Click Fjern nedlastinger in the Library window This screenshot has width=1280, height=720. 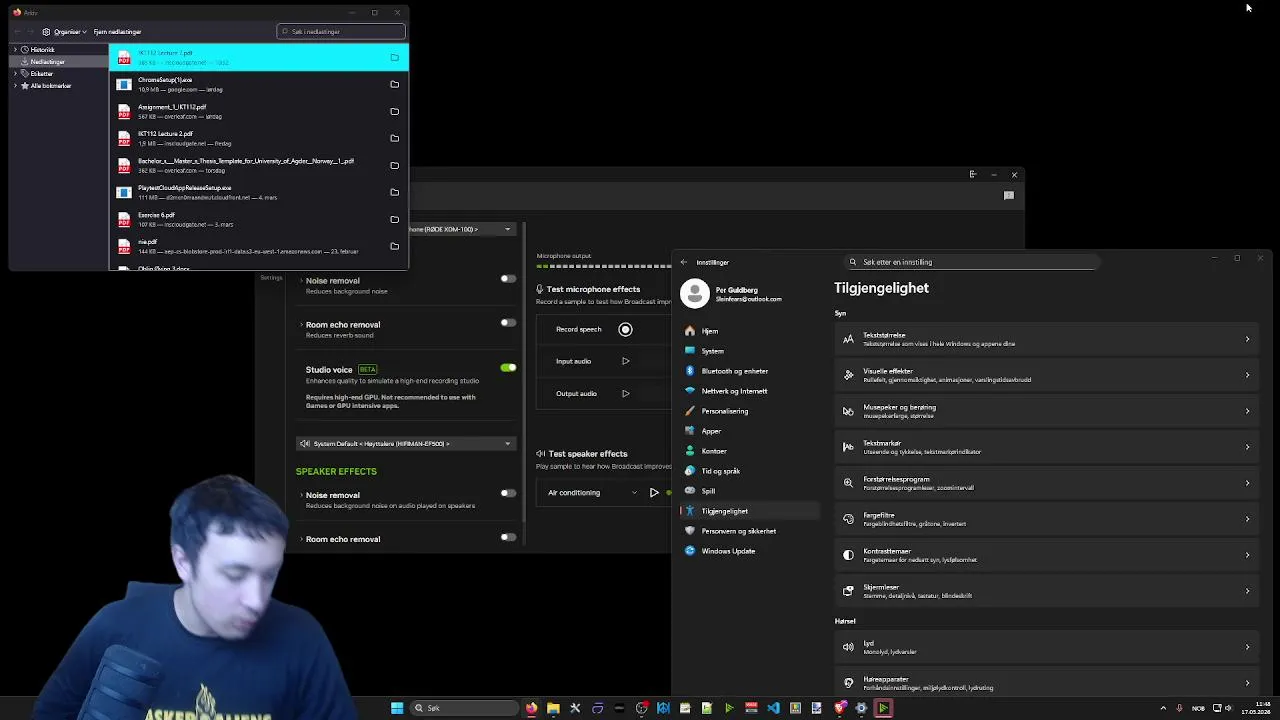(117, 32)
